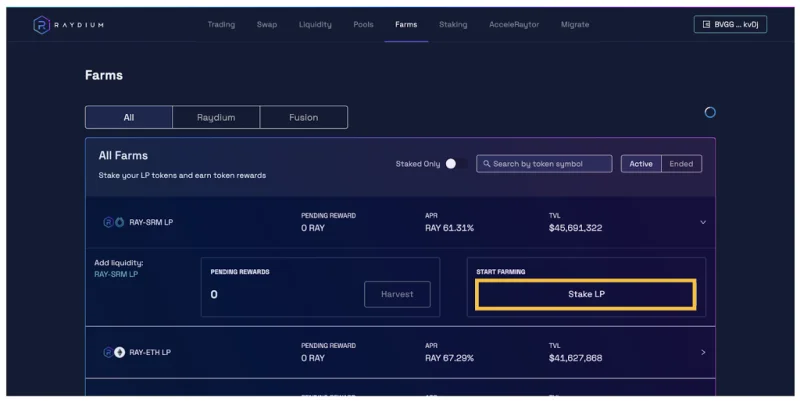Image resolution: width=800 pixels, height=401 pixels.
Task: Click the search magnifier icon
Action: [486, 164]
